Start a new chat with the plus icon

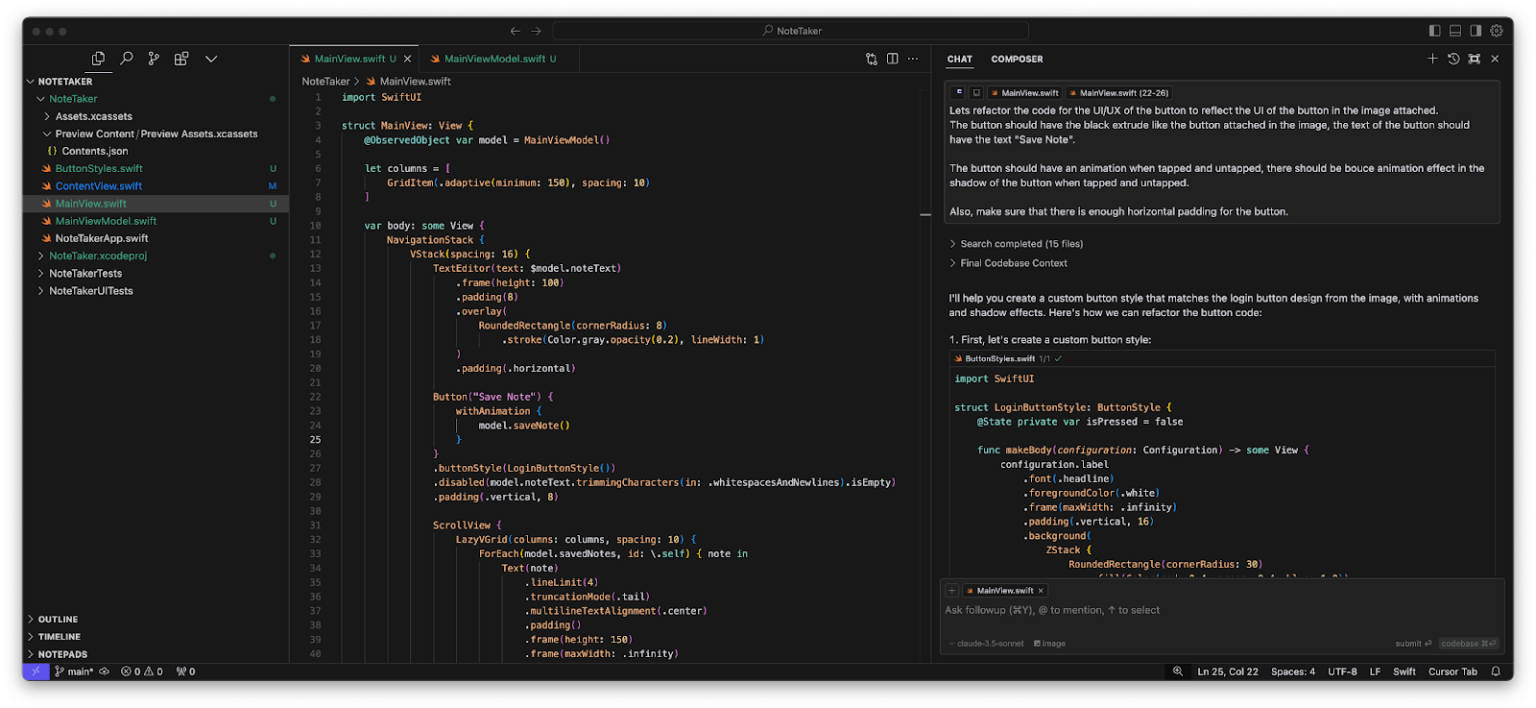click(1433, 58)
